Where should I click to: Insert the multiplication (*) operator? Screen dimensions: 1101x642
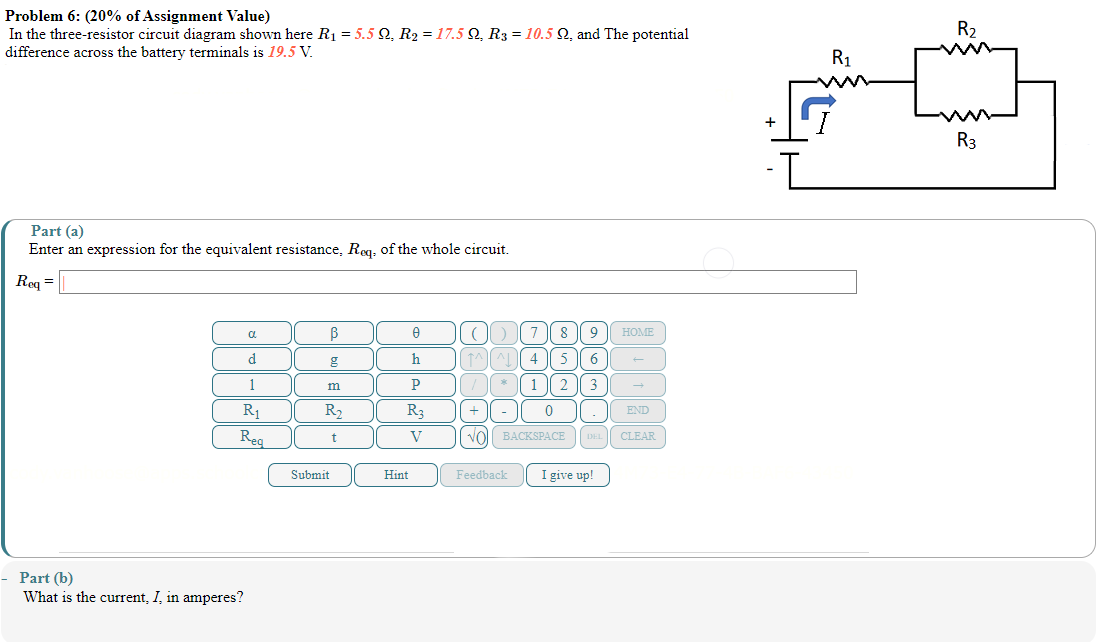(502, 384)
